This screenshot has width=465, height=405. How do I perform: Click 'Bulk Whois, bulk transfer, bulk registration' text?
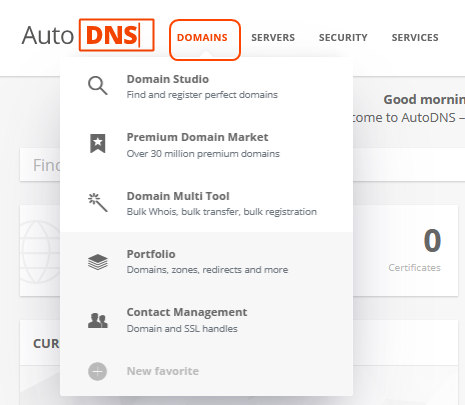(222, 212)
